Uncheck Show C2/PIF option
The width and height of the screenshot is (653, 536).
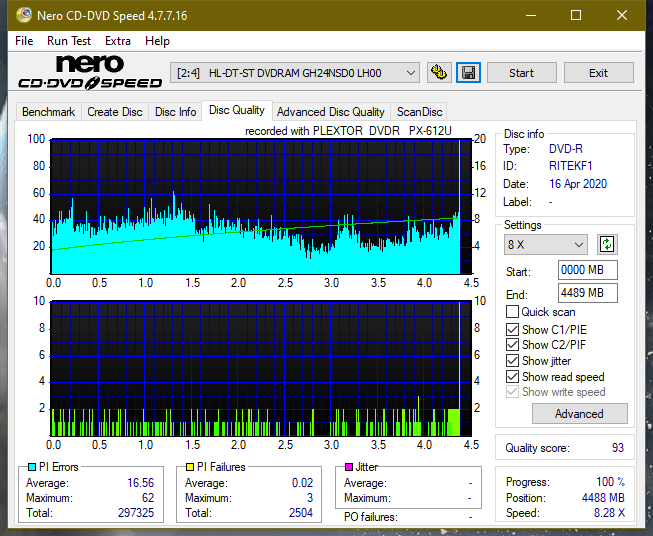tap(512, 345)
